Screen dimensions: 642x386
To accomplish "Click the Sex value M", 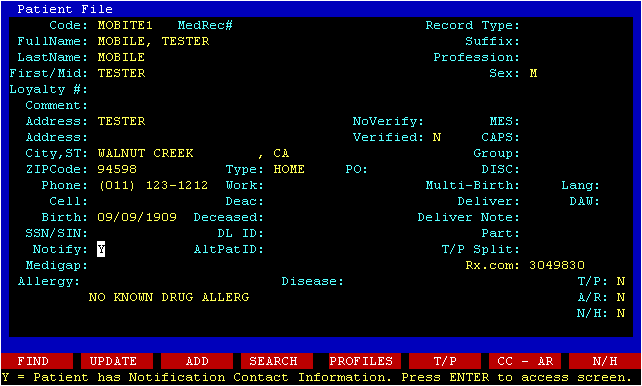I will (533, 73).
